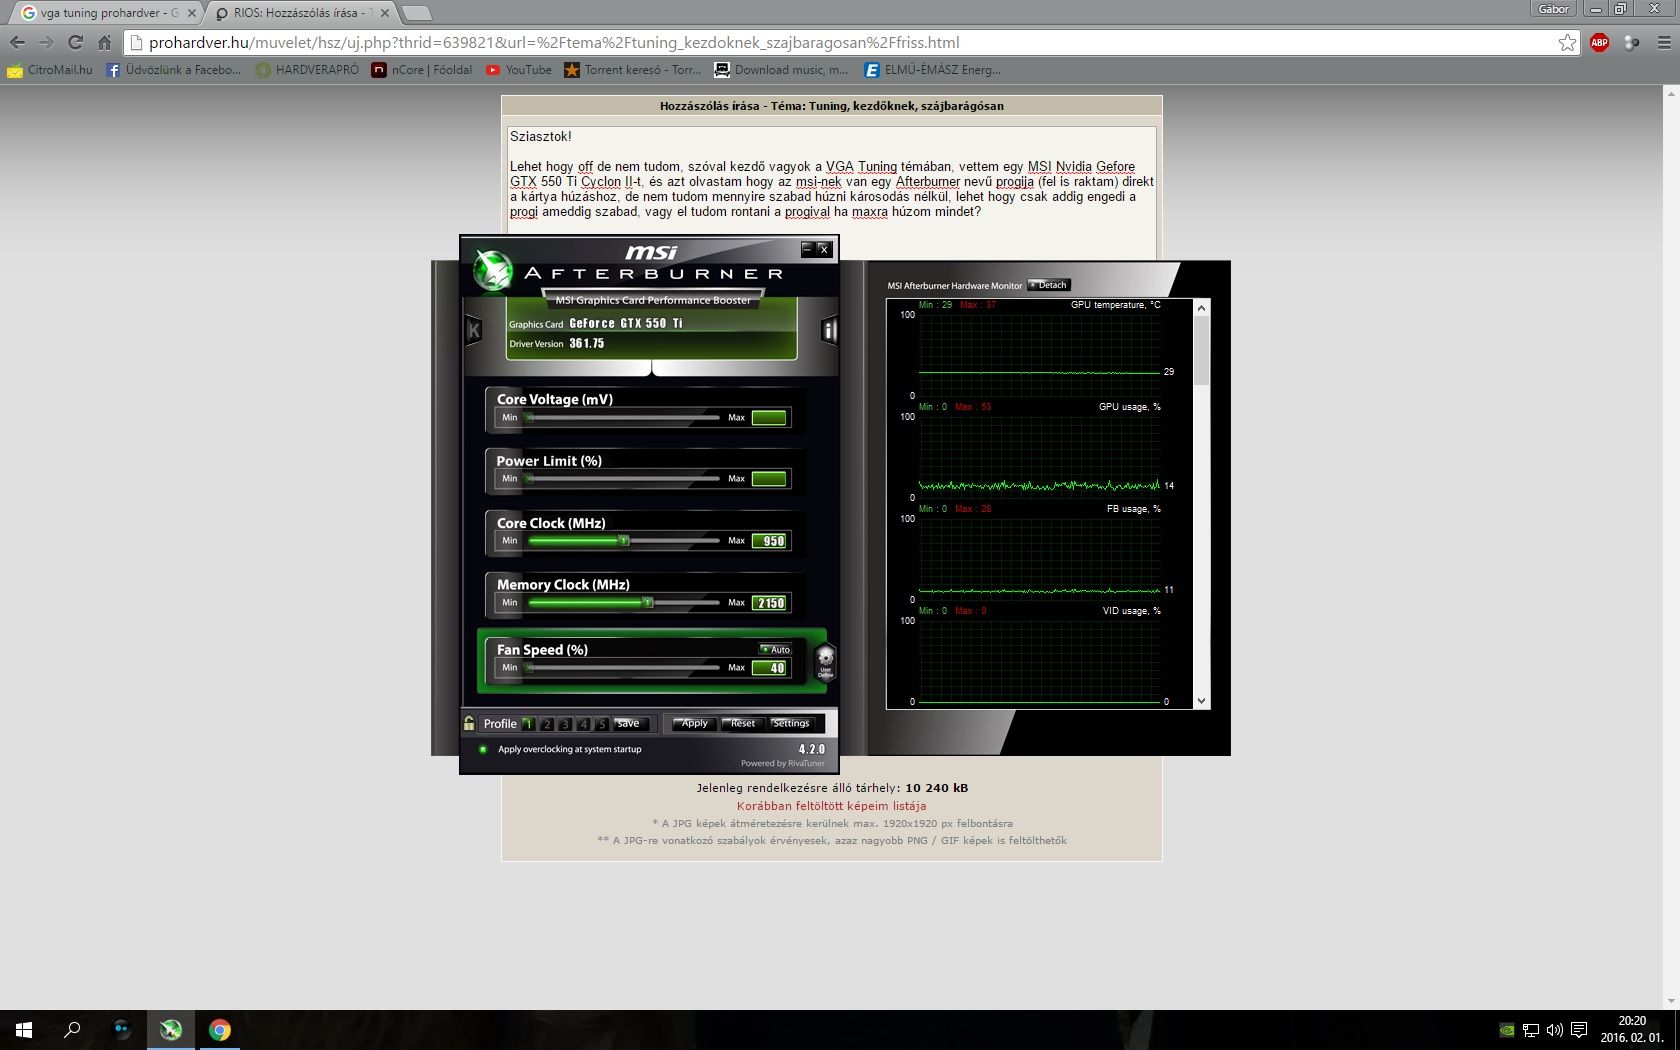Open the nCore | Főoldal bookmark
The height and width of the screenshot is (1050, 1680).
tap(422, 70)
